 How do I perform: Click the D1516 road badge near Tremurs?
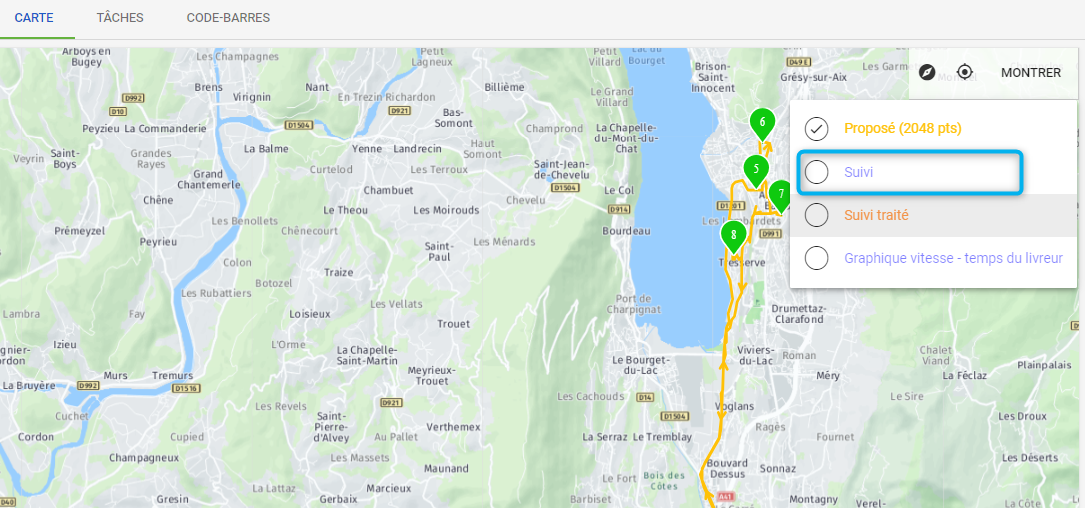point(187,388)
